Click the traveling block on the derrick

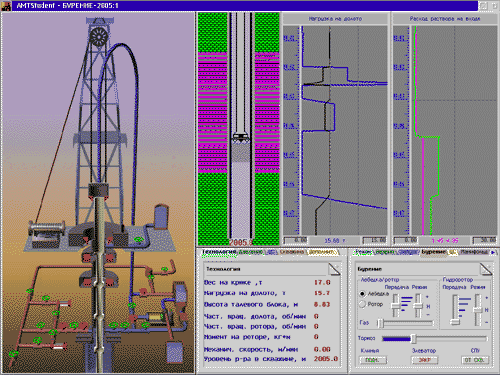point(98,190)
